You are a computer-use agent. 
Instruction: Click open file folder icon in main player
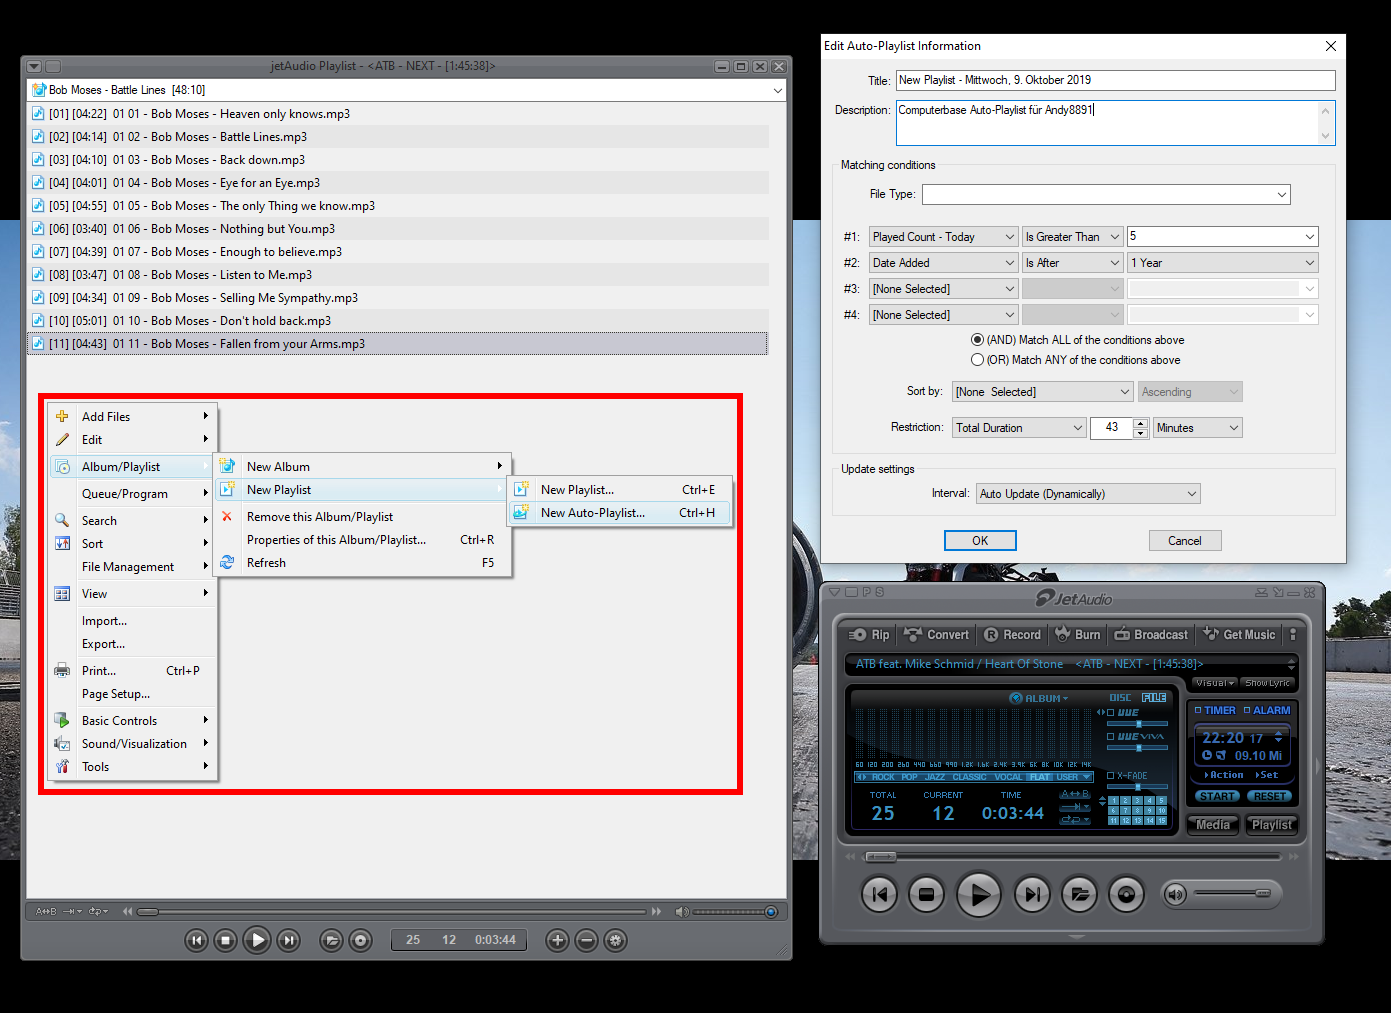click(x=1079, y=894)
